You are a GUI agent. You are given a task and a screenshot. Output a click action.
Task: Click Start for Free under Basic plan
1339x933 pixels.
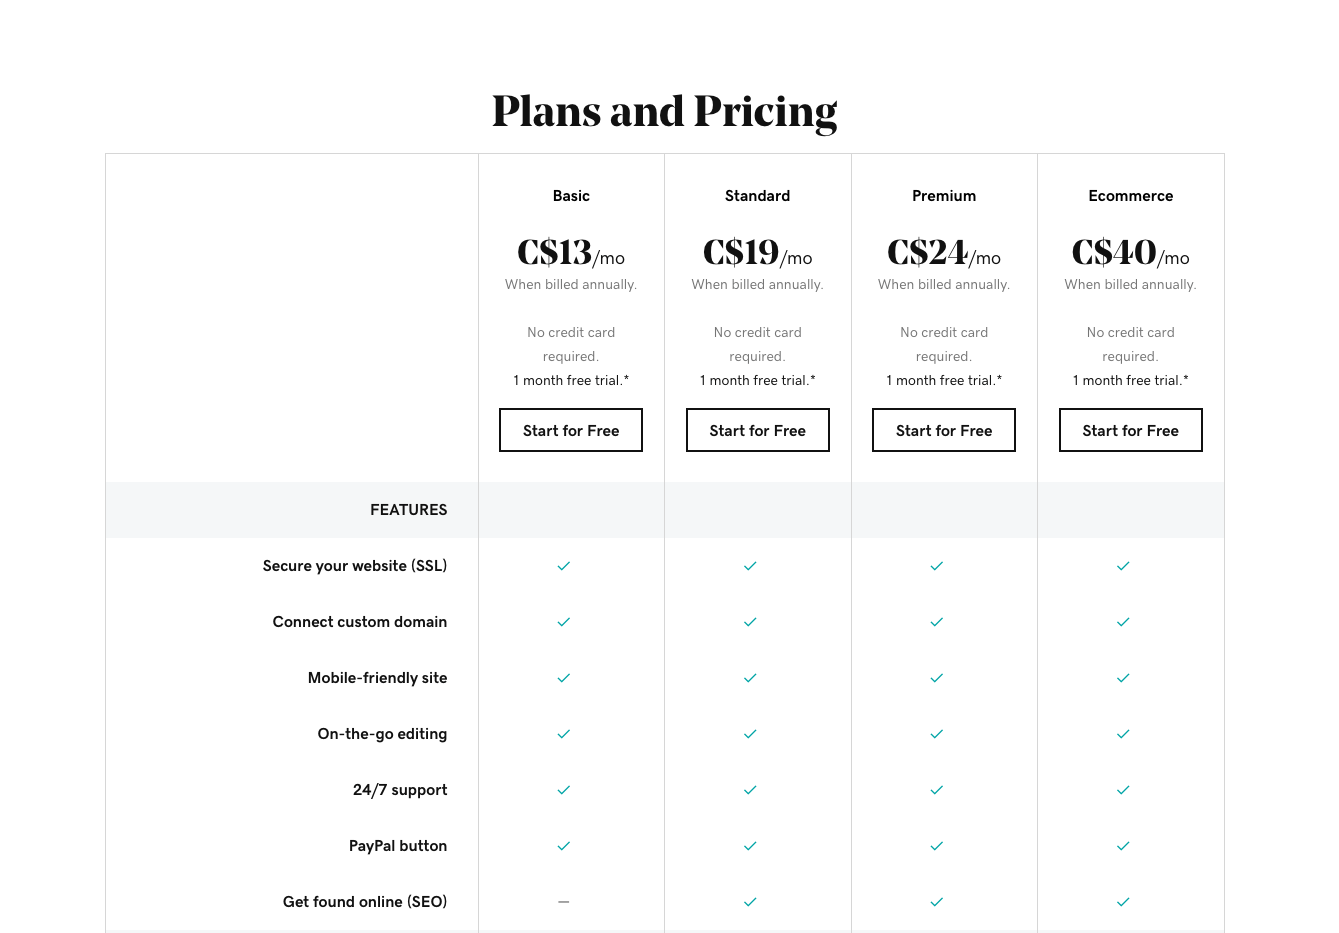[x=571, y=430]
